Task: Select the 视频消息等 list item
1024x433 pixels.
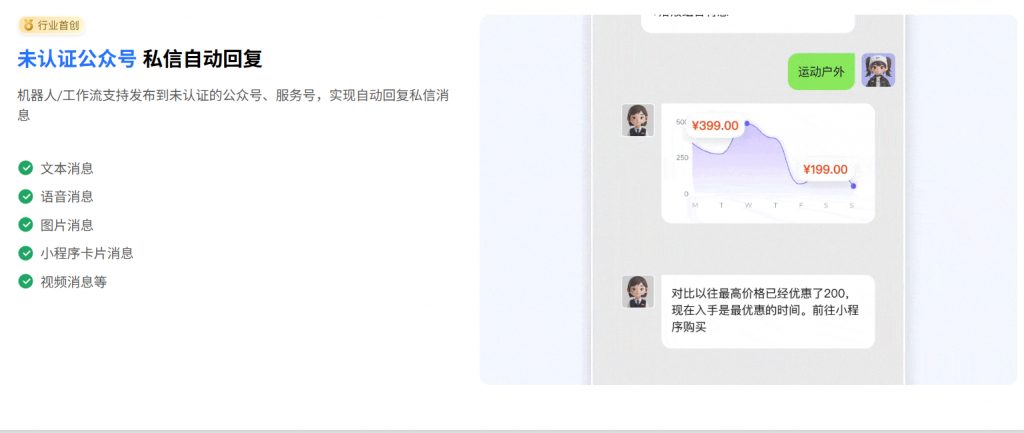Action: pyautogui.click(x=74, y=282)
